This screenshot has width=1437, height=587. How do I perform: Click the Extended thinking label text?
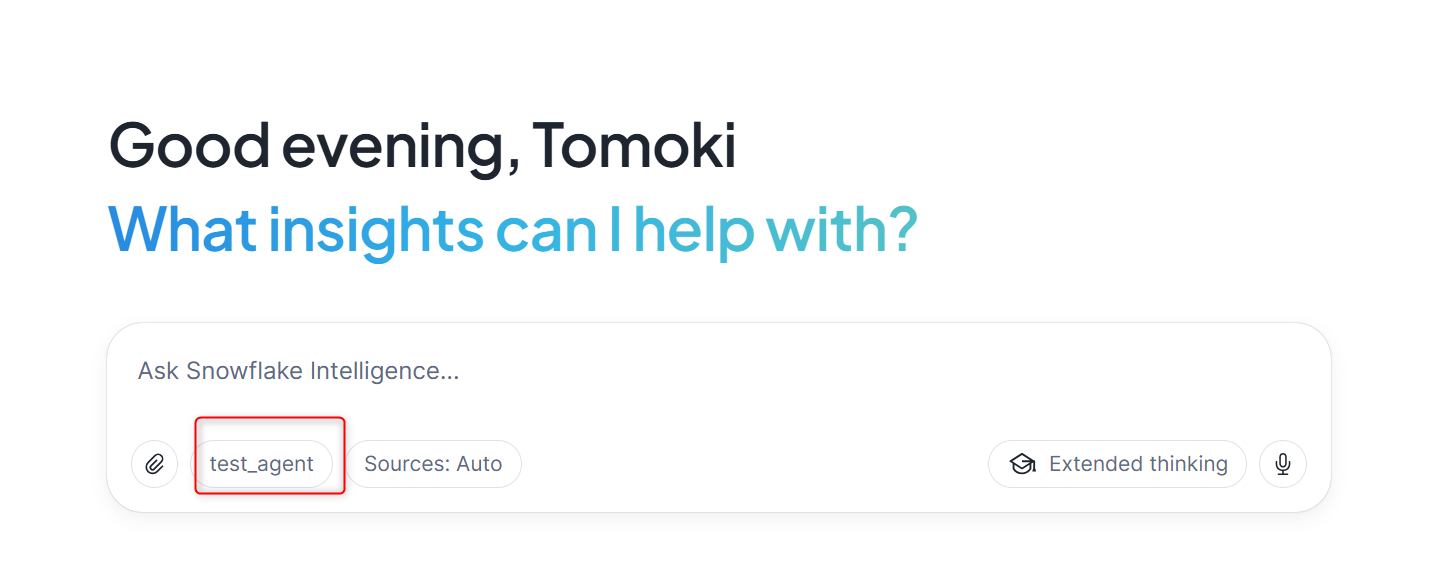(1138, 464)
